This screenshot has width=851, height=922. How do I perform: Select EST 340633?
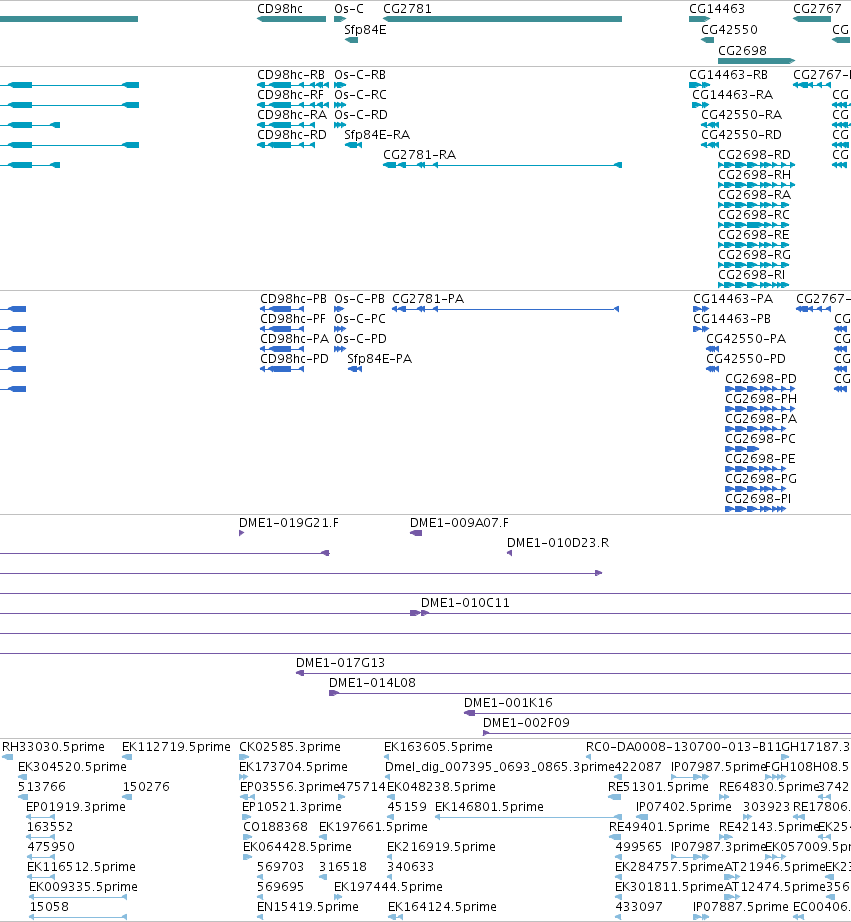[x=411, y=867]
